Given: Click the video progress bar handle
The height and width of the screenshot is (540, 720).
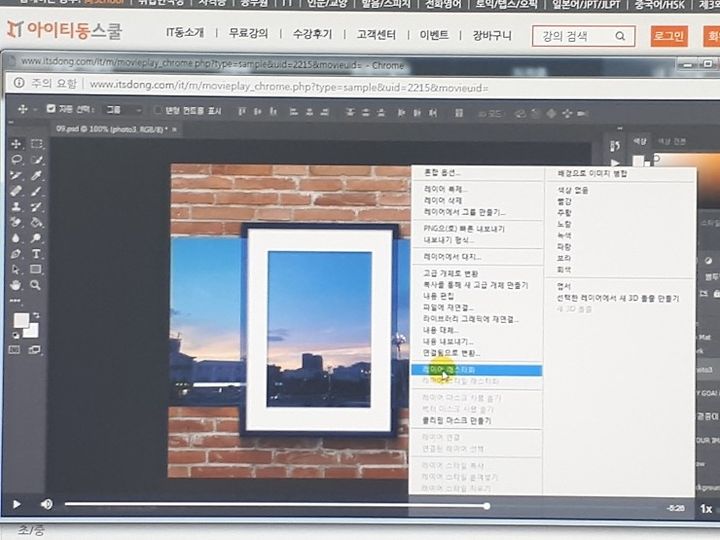Looking at the screenshot, I should coord(487,506).
